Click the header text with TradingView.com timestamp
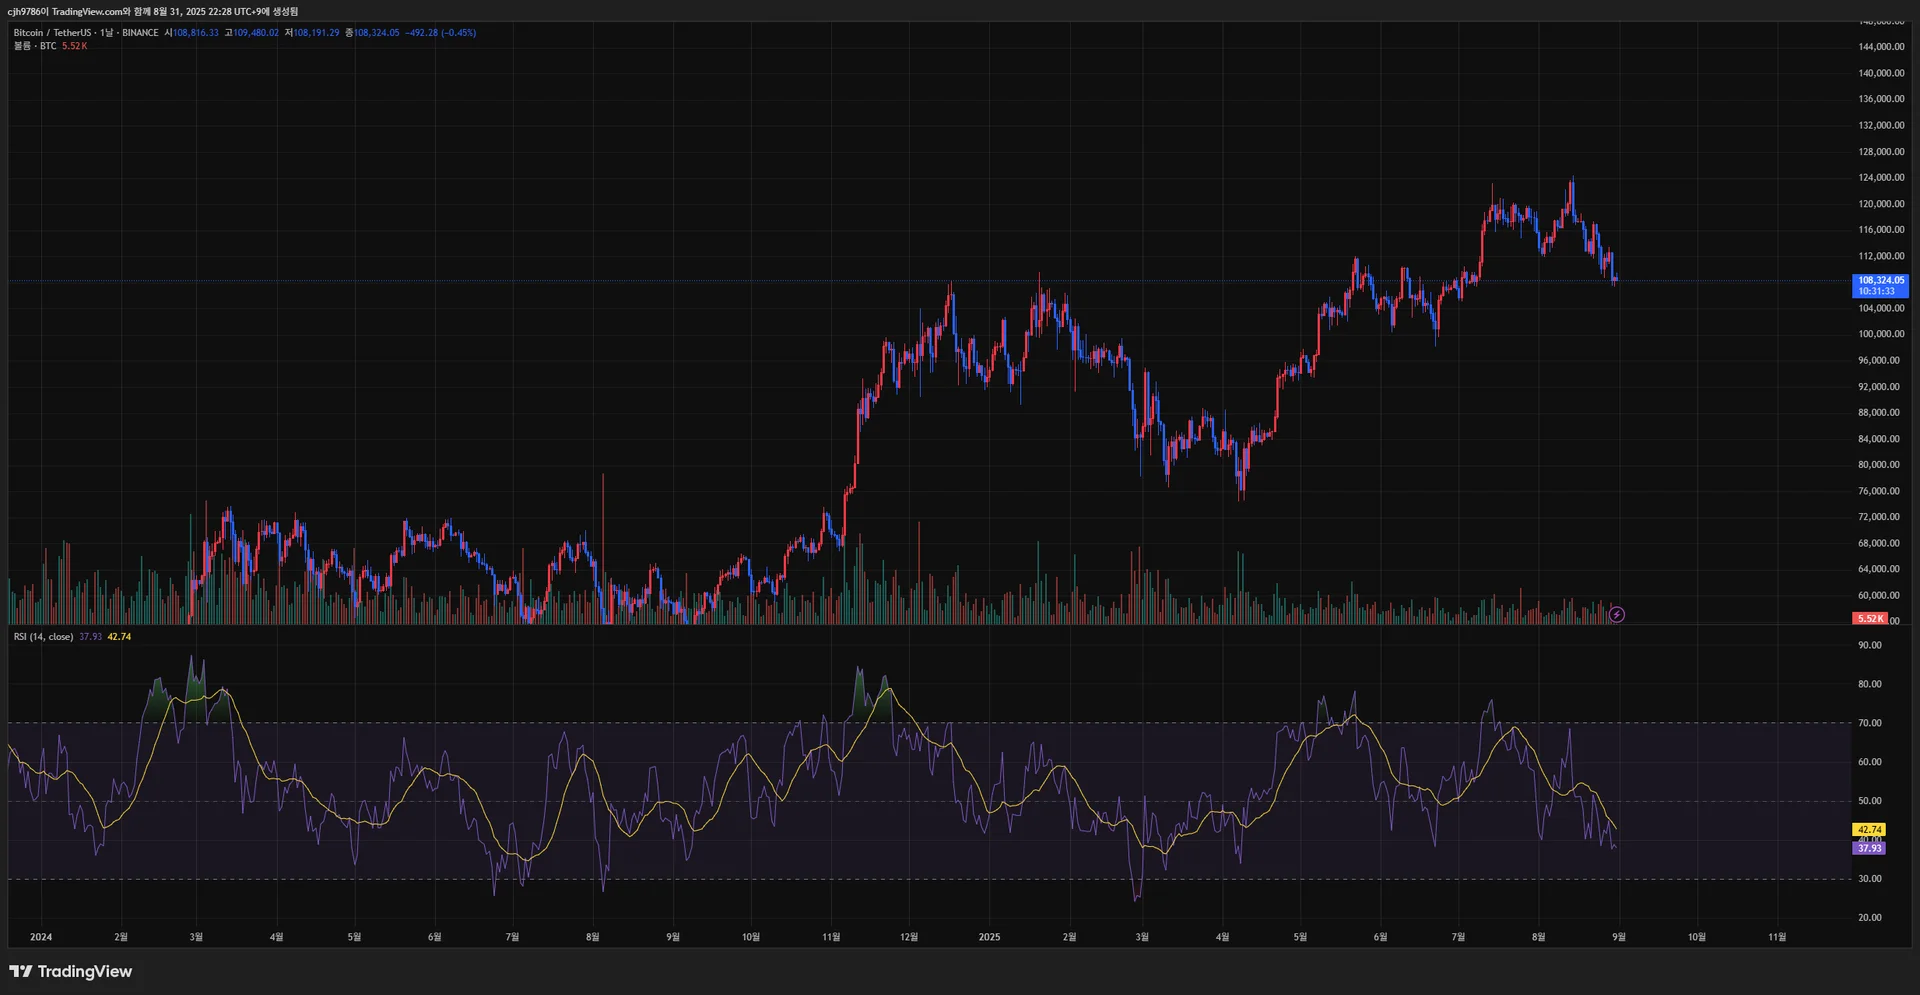Image resolution: width=1920 pixels, height=995 pixels. pyautogui.click(x=153, y=12)
